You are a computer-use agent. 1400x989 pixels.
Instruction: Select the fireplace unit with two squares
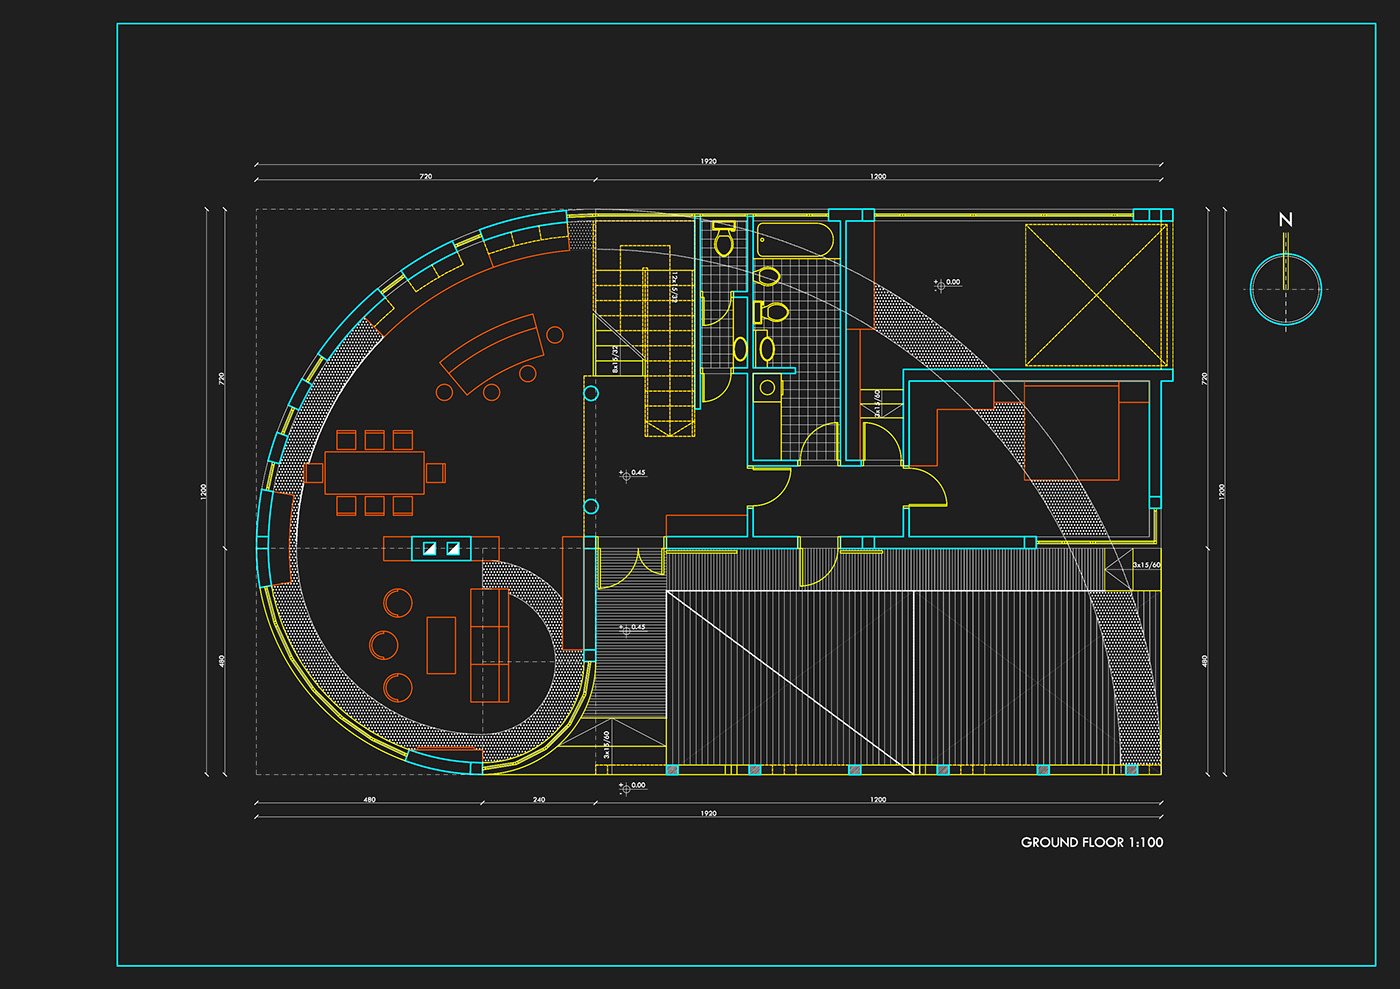click(441, 548)
